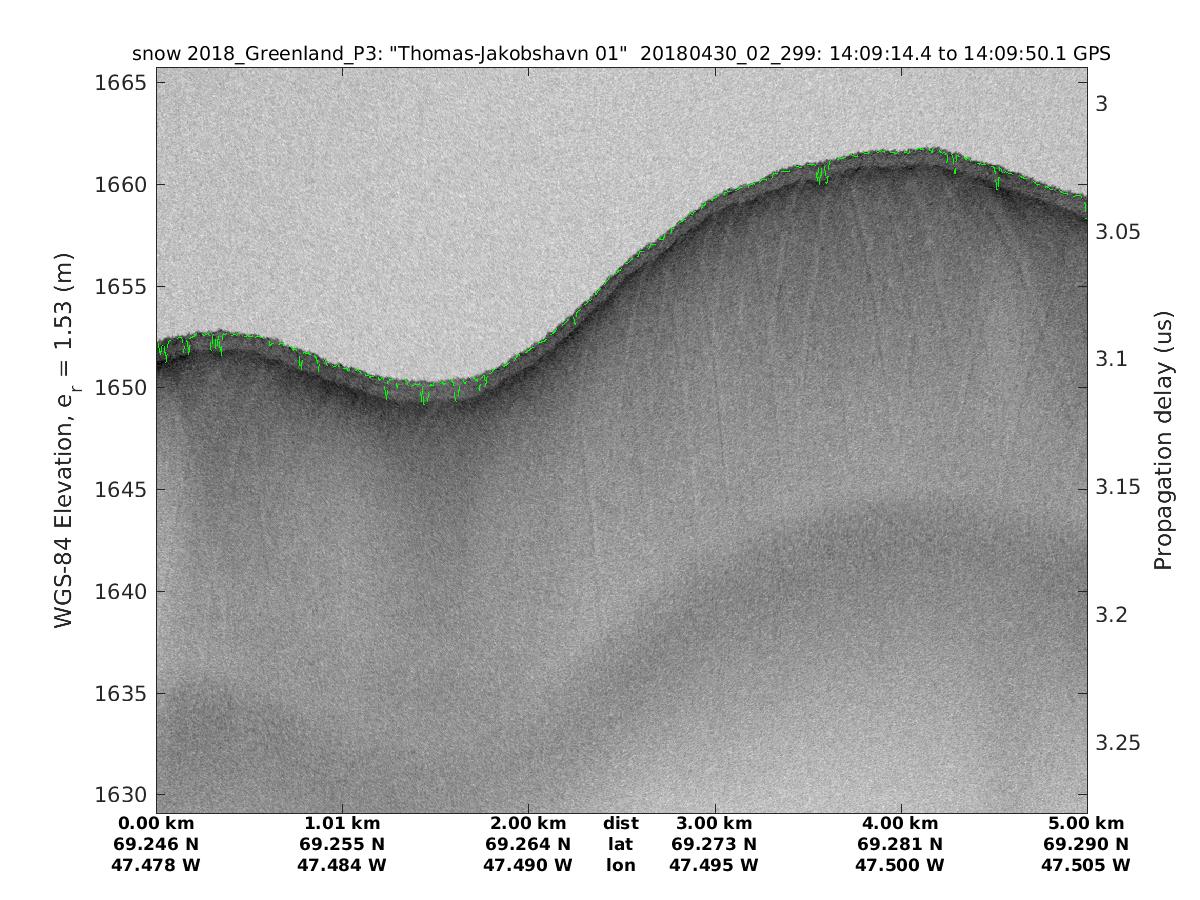Click the 'dist' legend label on x-axis
Viewport: 1200px width, 900px height.
(620, 824)
